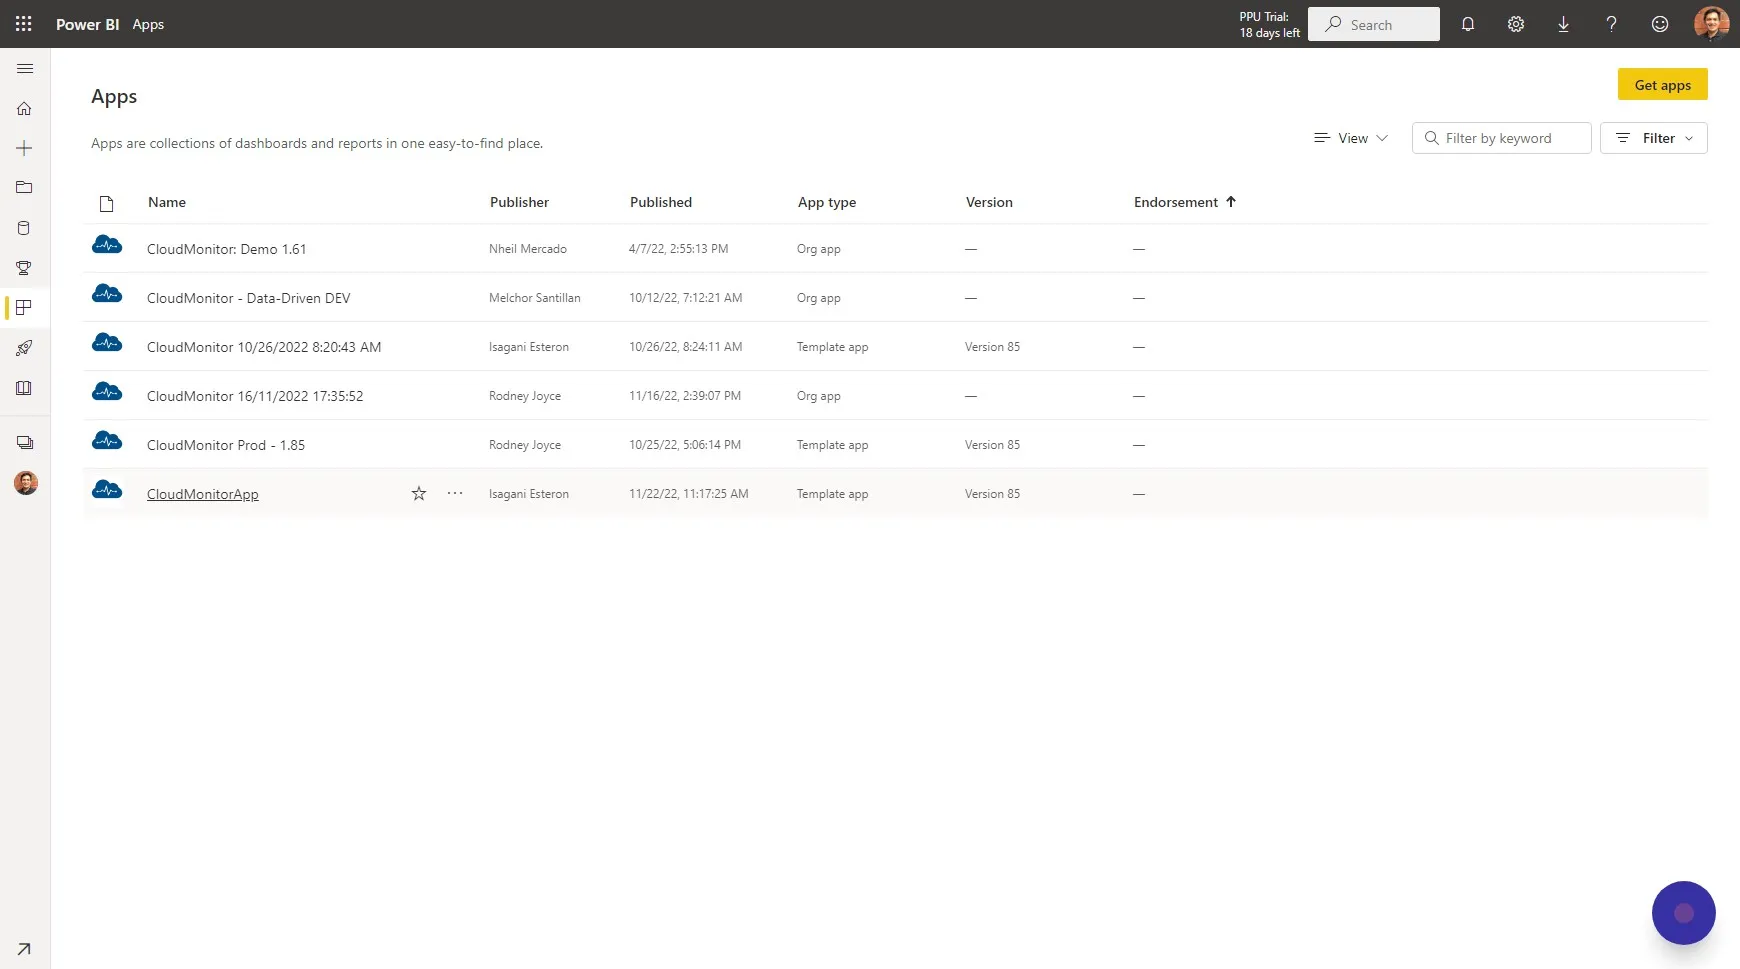Viewport: 1740px width, 969px height.
Task: Click published date 10/26/22, 8:24:11 AM
Action: coord(686,347)
